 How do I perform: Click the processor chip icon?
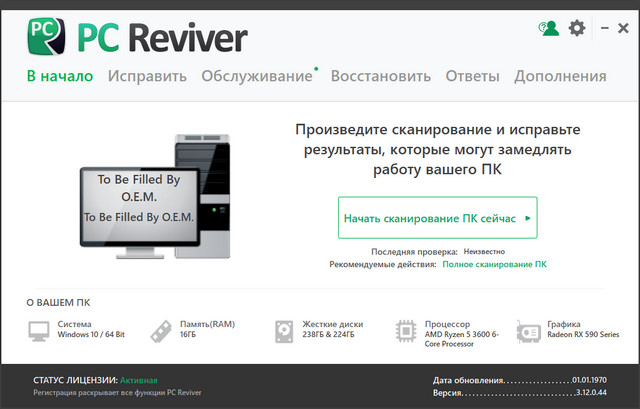pos(406,331)
